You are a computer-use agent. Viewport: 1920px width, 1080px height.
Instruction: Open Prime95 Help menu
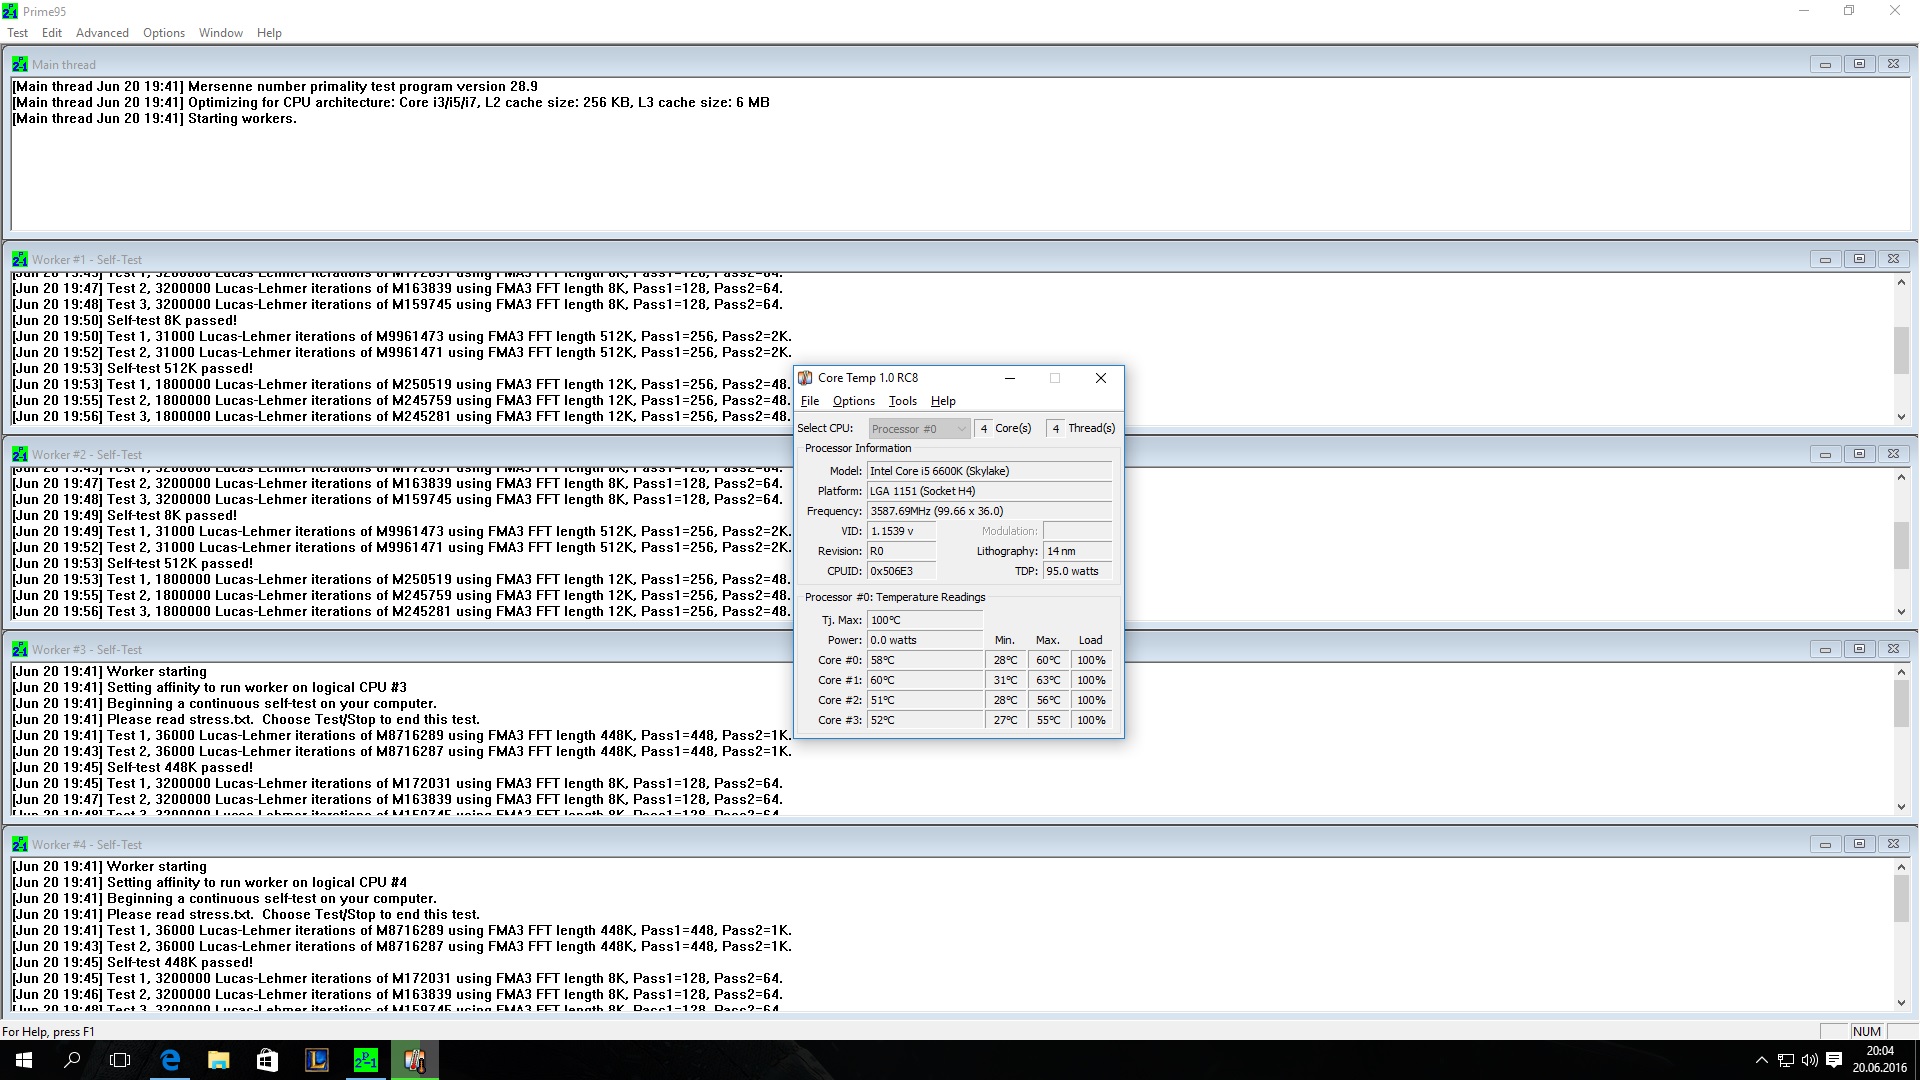click(x=269, y=33)
